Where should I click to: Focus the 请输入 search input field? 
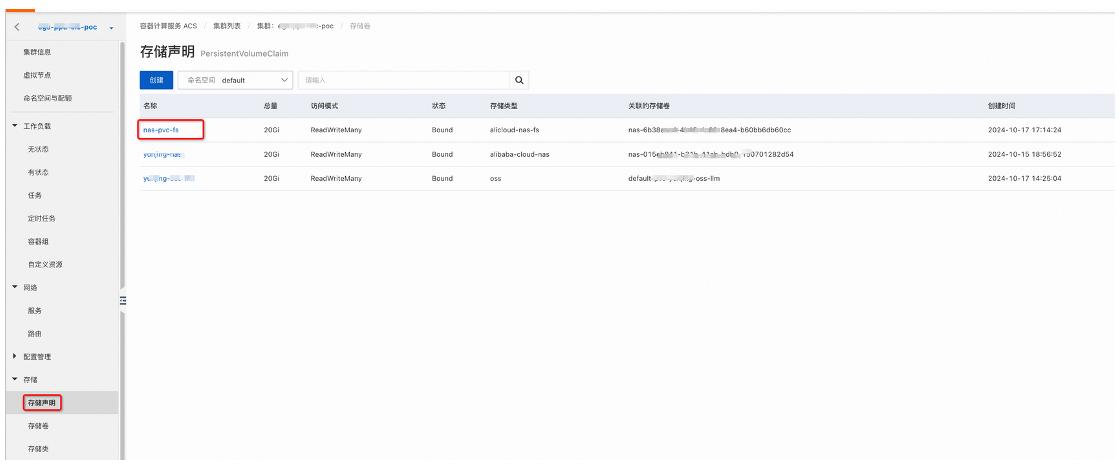coord(404,80)
